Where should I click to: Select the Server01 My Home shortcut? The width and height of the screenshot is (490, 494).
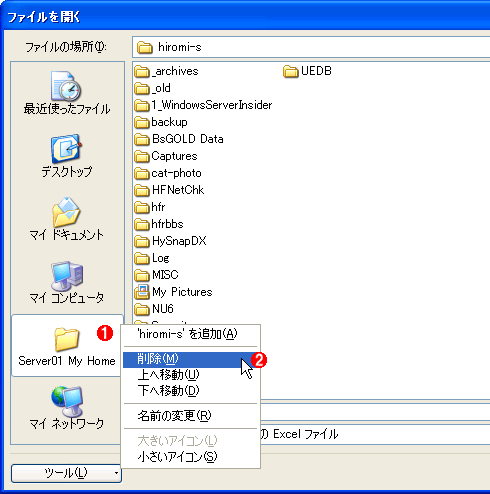tap(67, 346)
